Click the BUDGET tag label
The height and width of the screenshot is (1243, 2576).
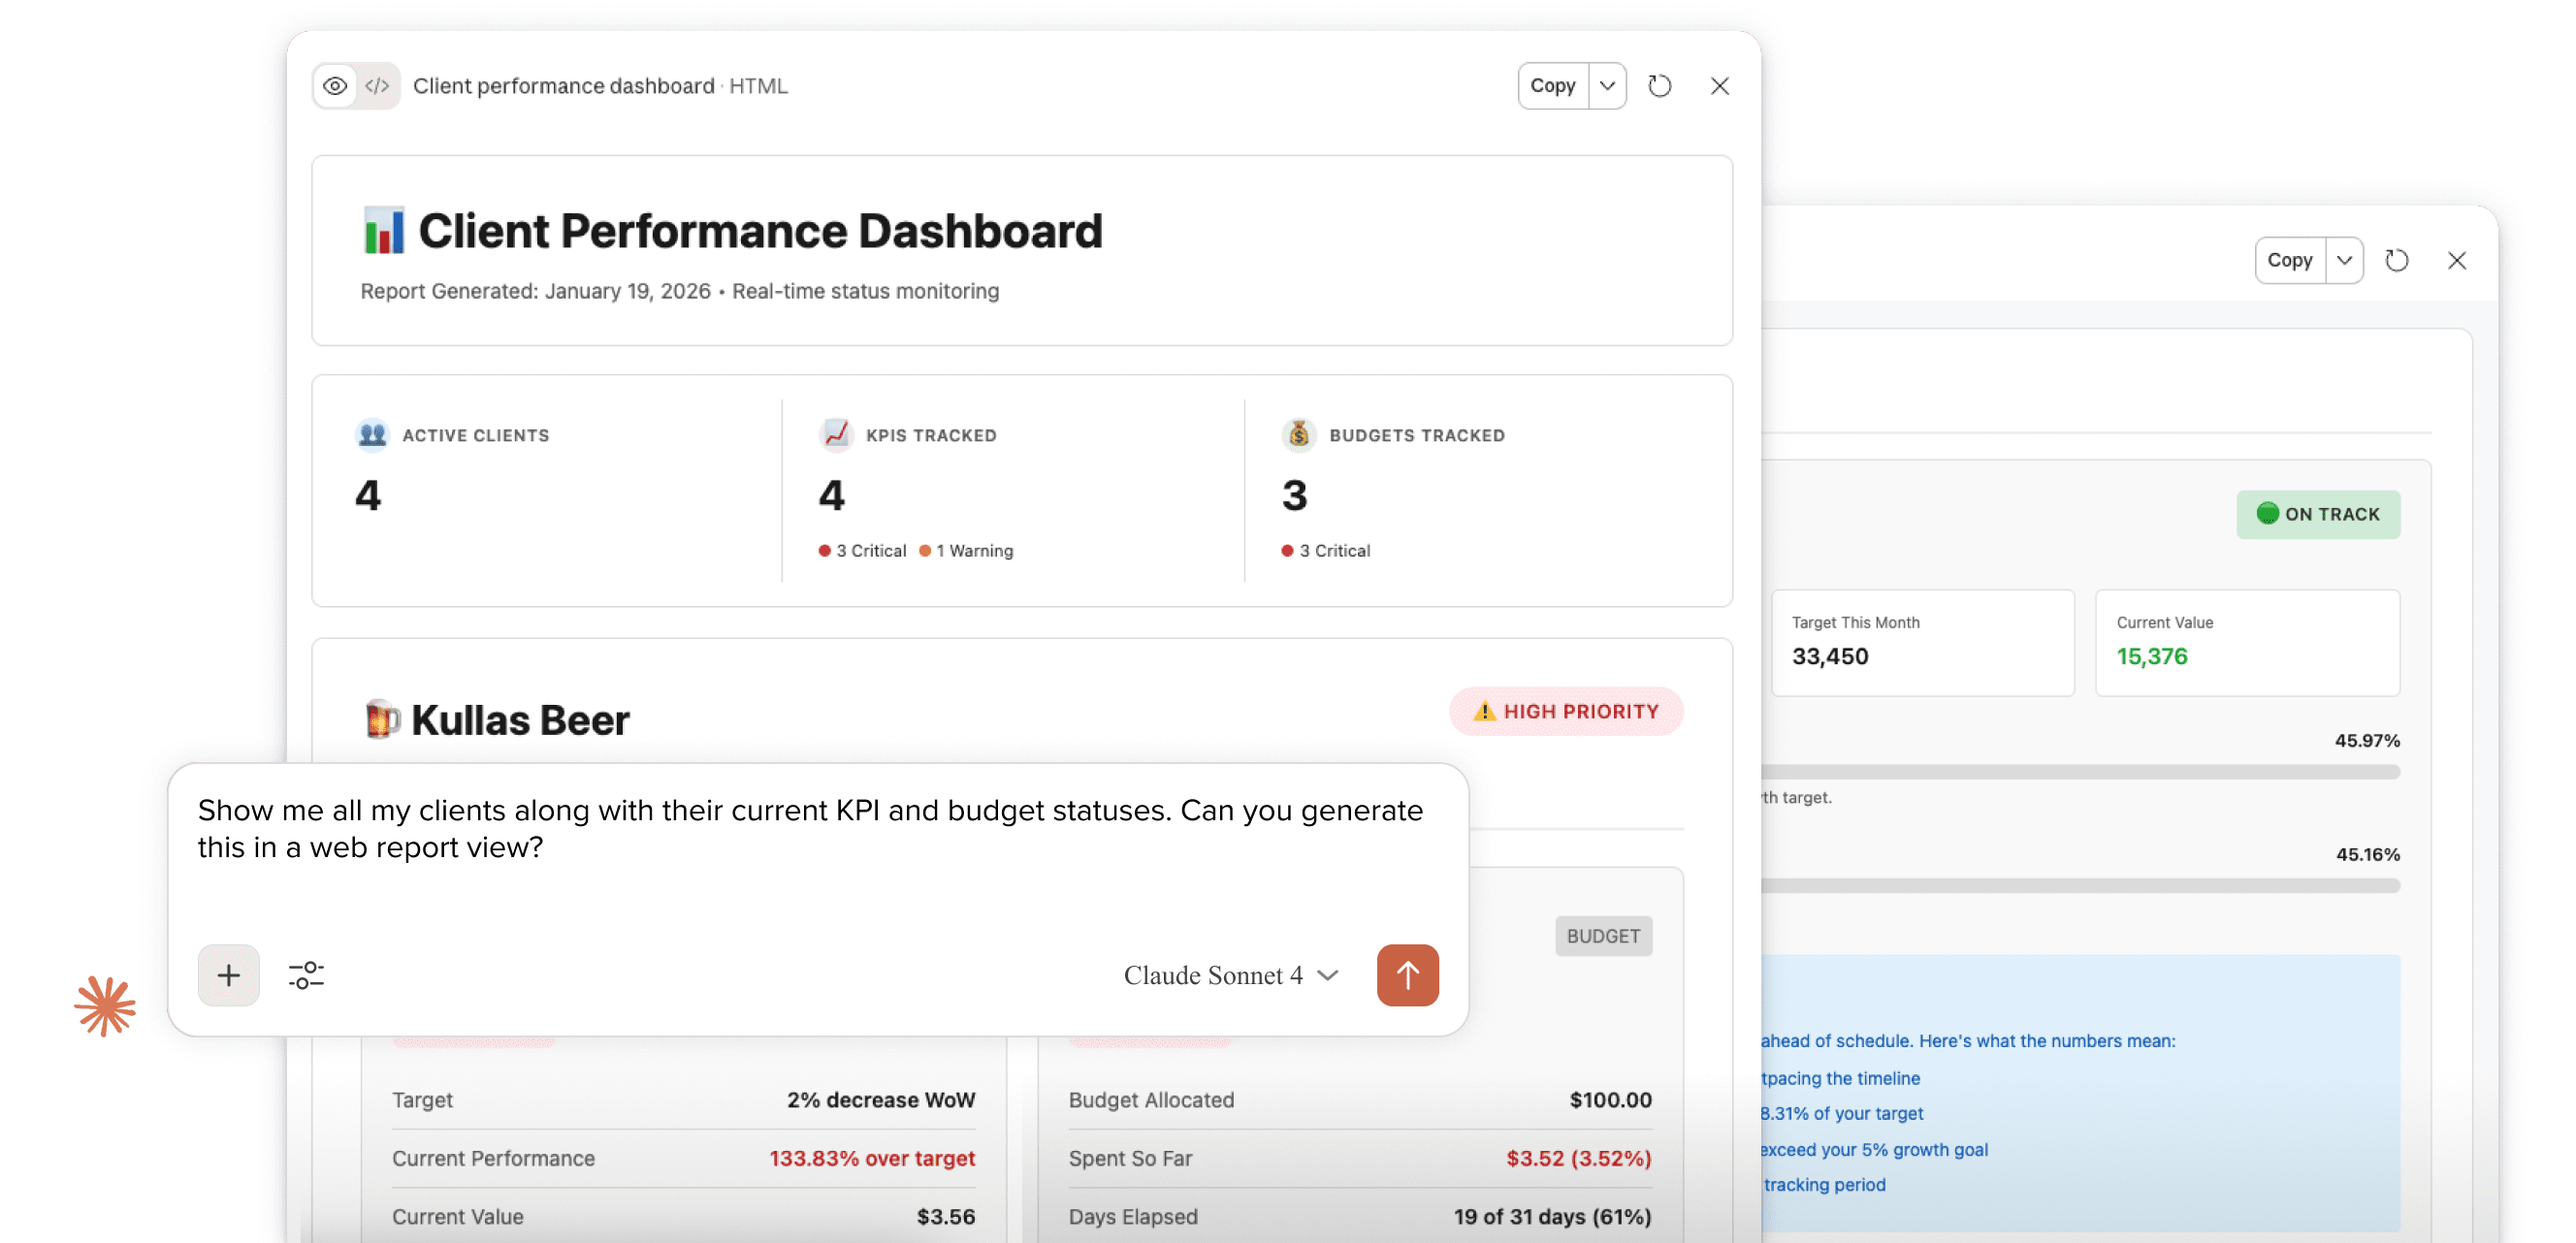coord(1603,936)
